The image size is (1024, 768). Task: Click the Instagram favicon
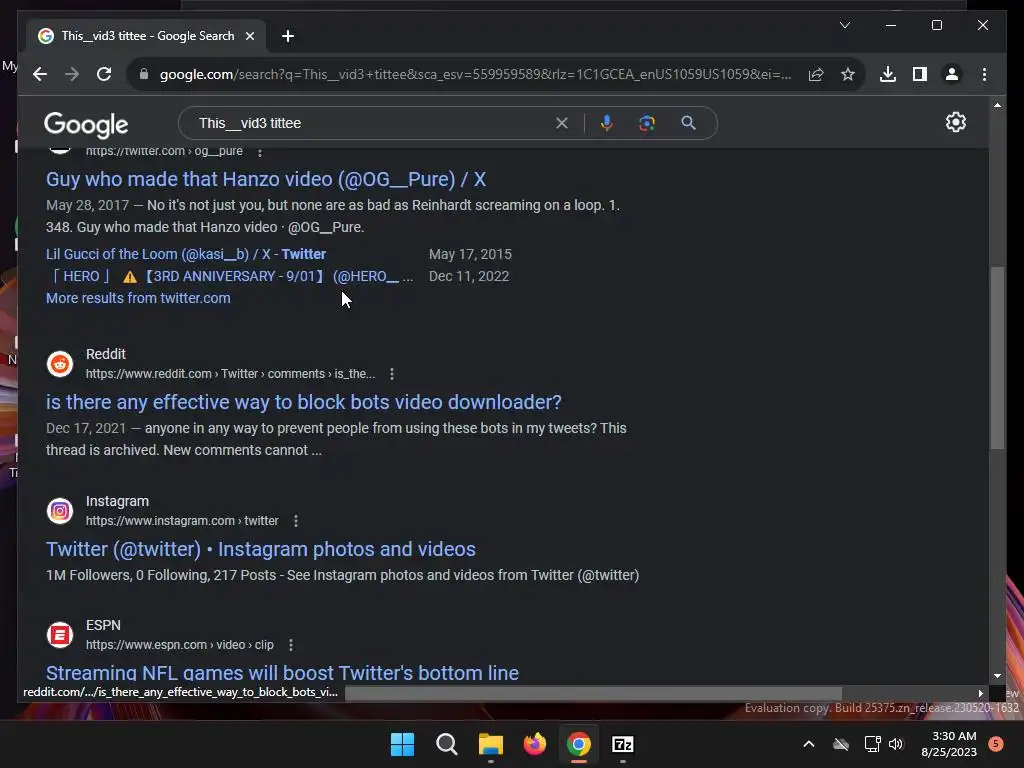(59, 511)
